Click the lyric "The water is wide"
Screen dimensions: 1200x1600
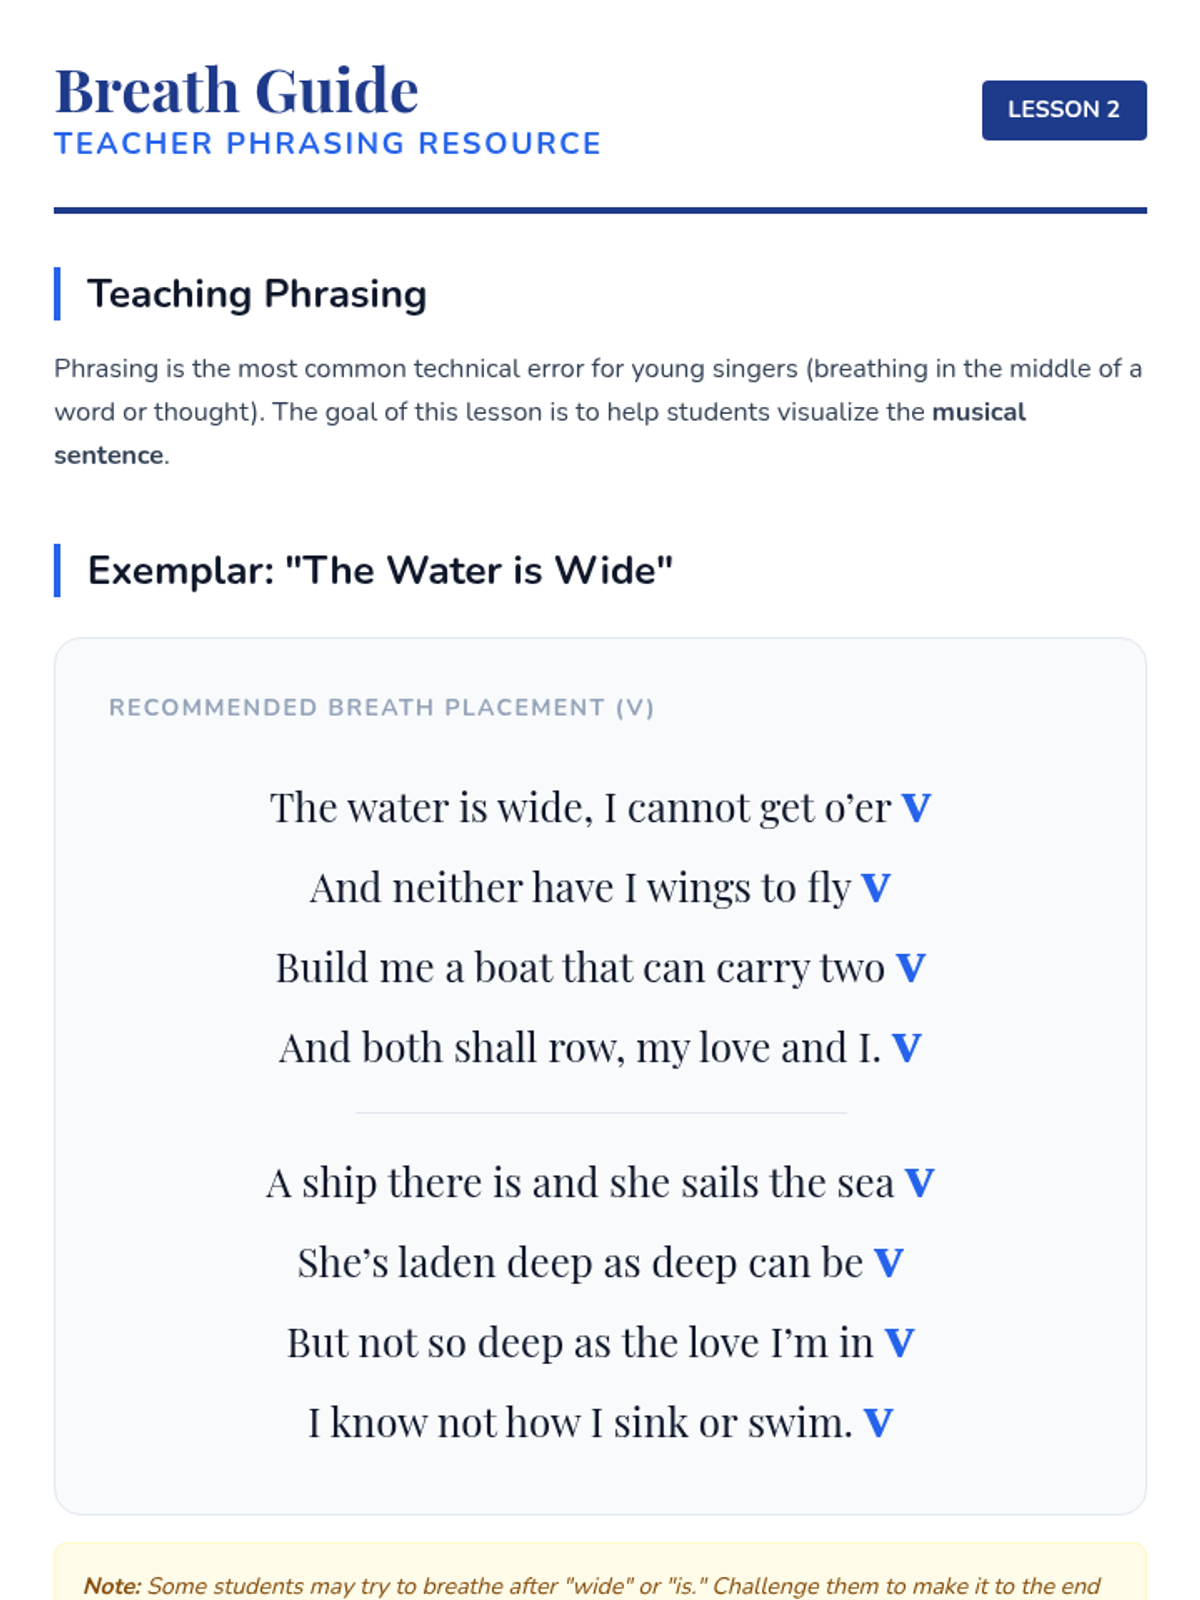point(430,808)
